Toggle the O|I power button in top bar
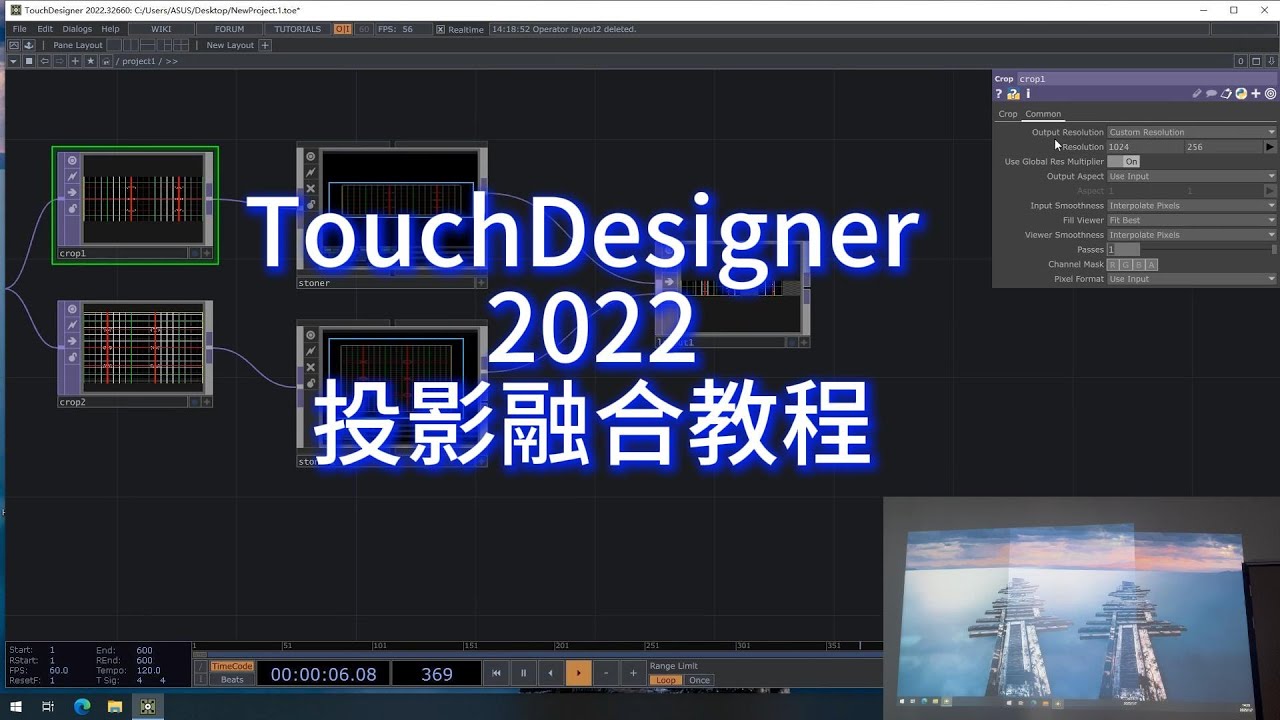The width and height of the screenshot is (1280, 720). [343, 29]
